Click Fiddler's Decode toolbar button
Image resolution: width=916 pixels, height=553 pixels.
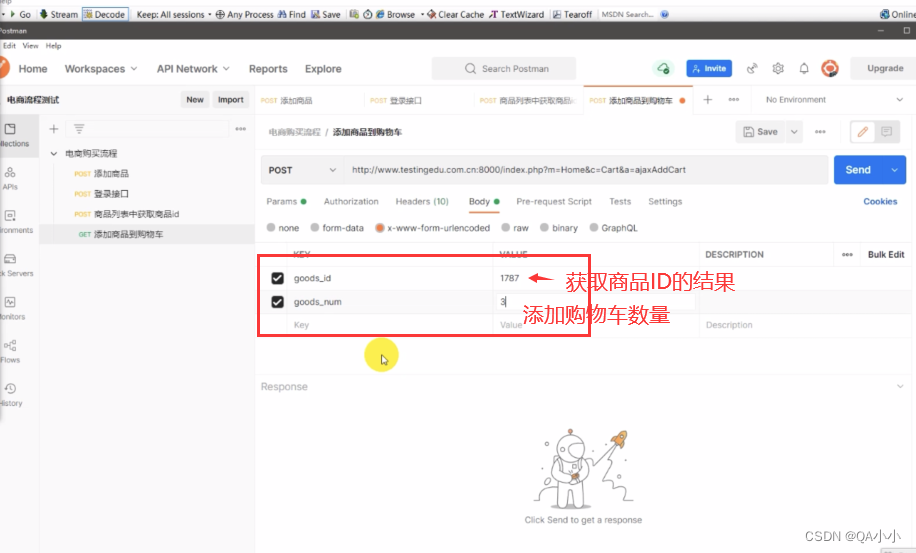(x=105, y=14)
